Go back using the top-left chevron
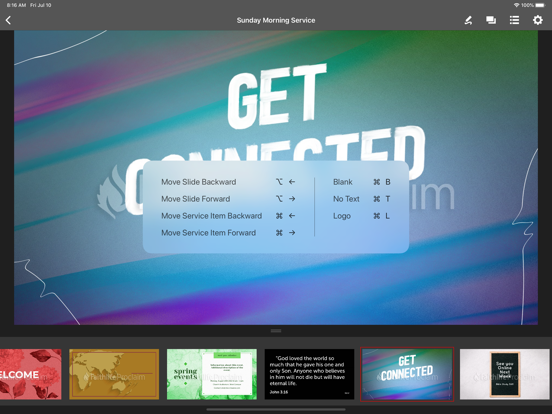Screen dimensions: 552x414 pos(8,20)
